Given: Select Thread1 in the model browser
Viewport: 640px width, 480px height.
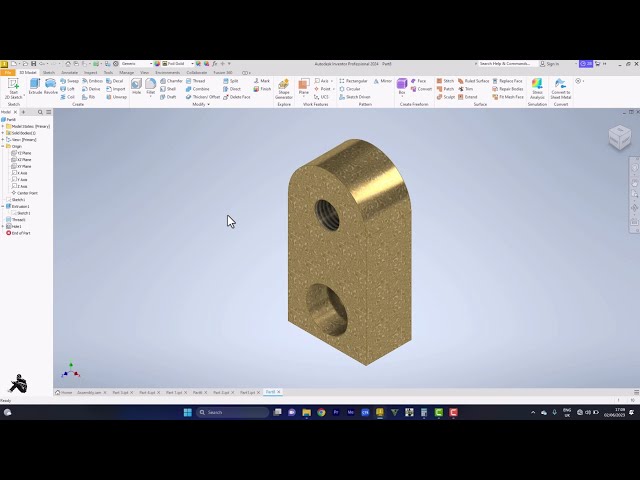Looking at the screenshot, I should (16, 220).
